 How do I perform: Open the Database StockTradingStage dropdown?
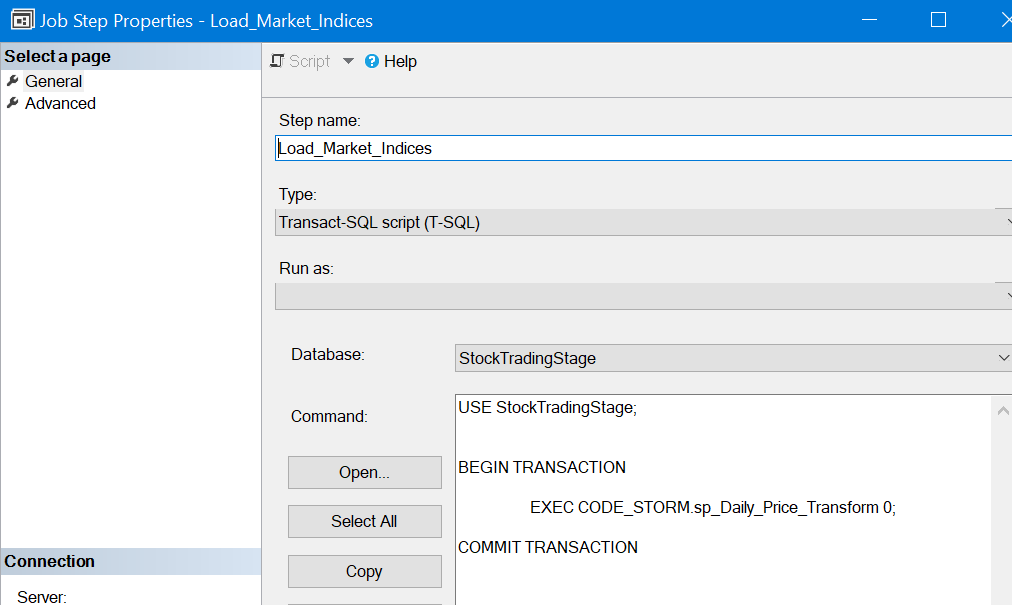pos(733,358)
